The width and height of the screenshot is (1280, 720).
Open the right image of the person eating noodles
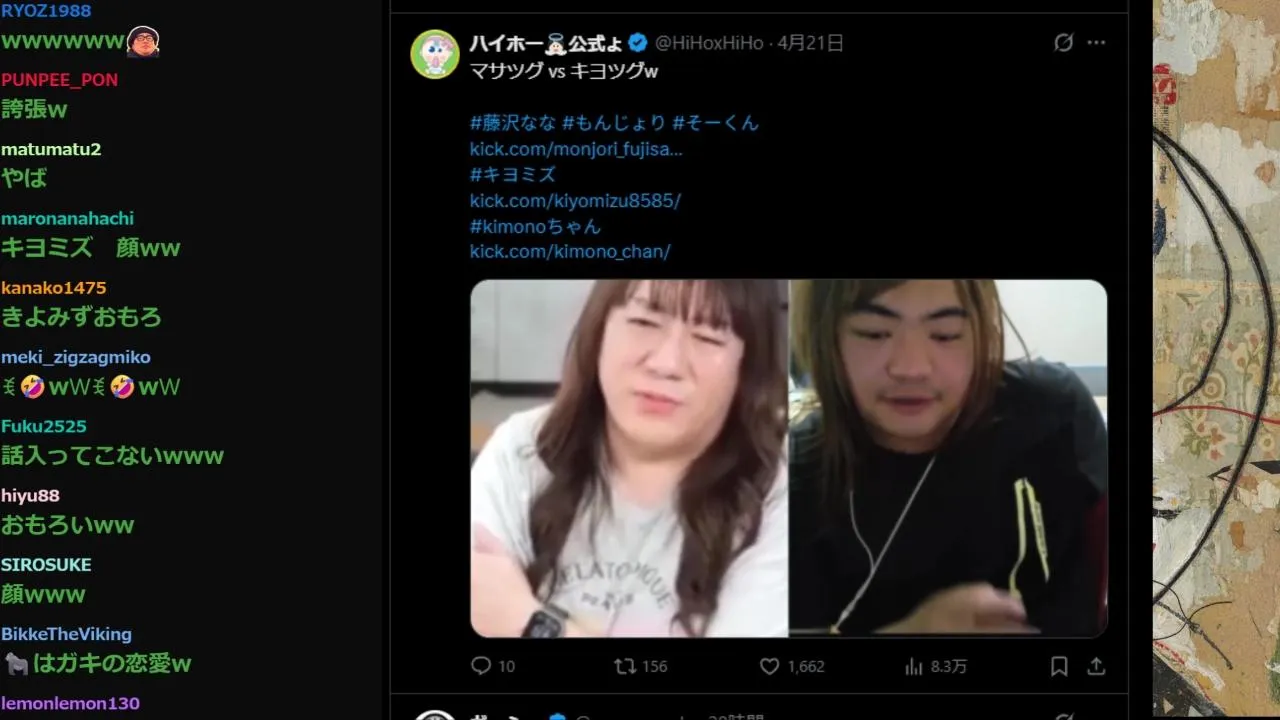point(949,458)
